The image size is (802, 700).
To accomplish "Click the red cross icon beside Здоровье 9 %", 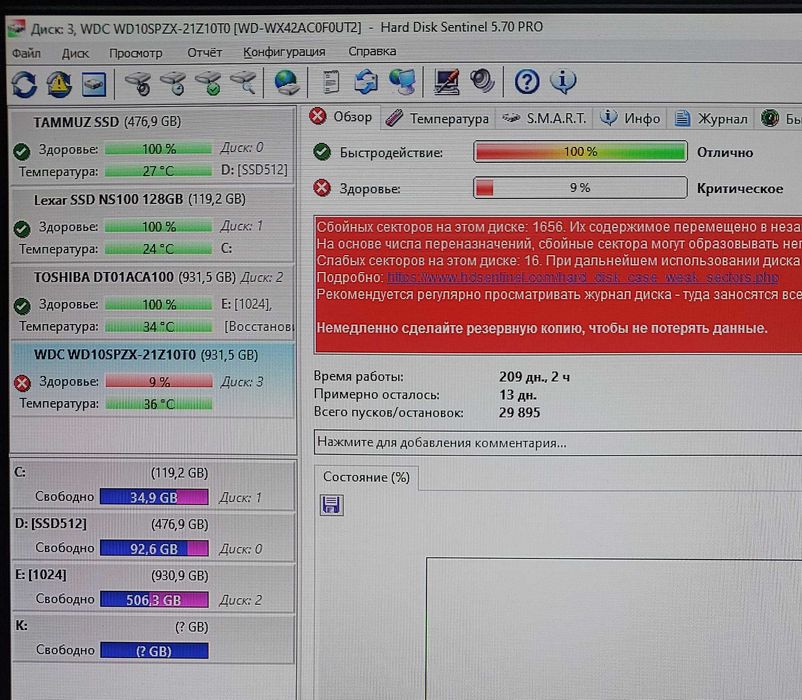I will (x=322, y=188).
